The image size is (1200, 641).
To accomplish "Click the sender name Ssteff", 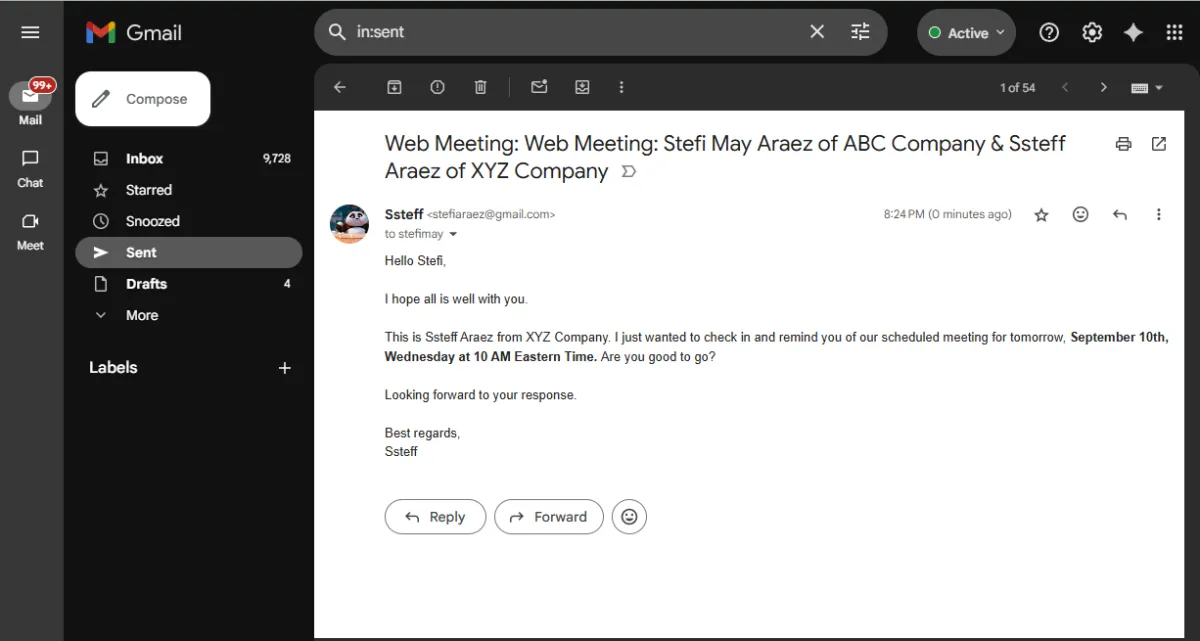I will pos(404,214).
